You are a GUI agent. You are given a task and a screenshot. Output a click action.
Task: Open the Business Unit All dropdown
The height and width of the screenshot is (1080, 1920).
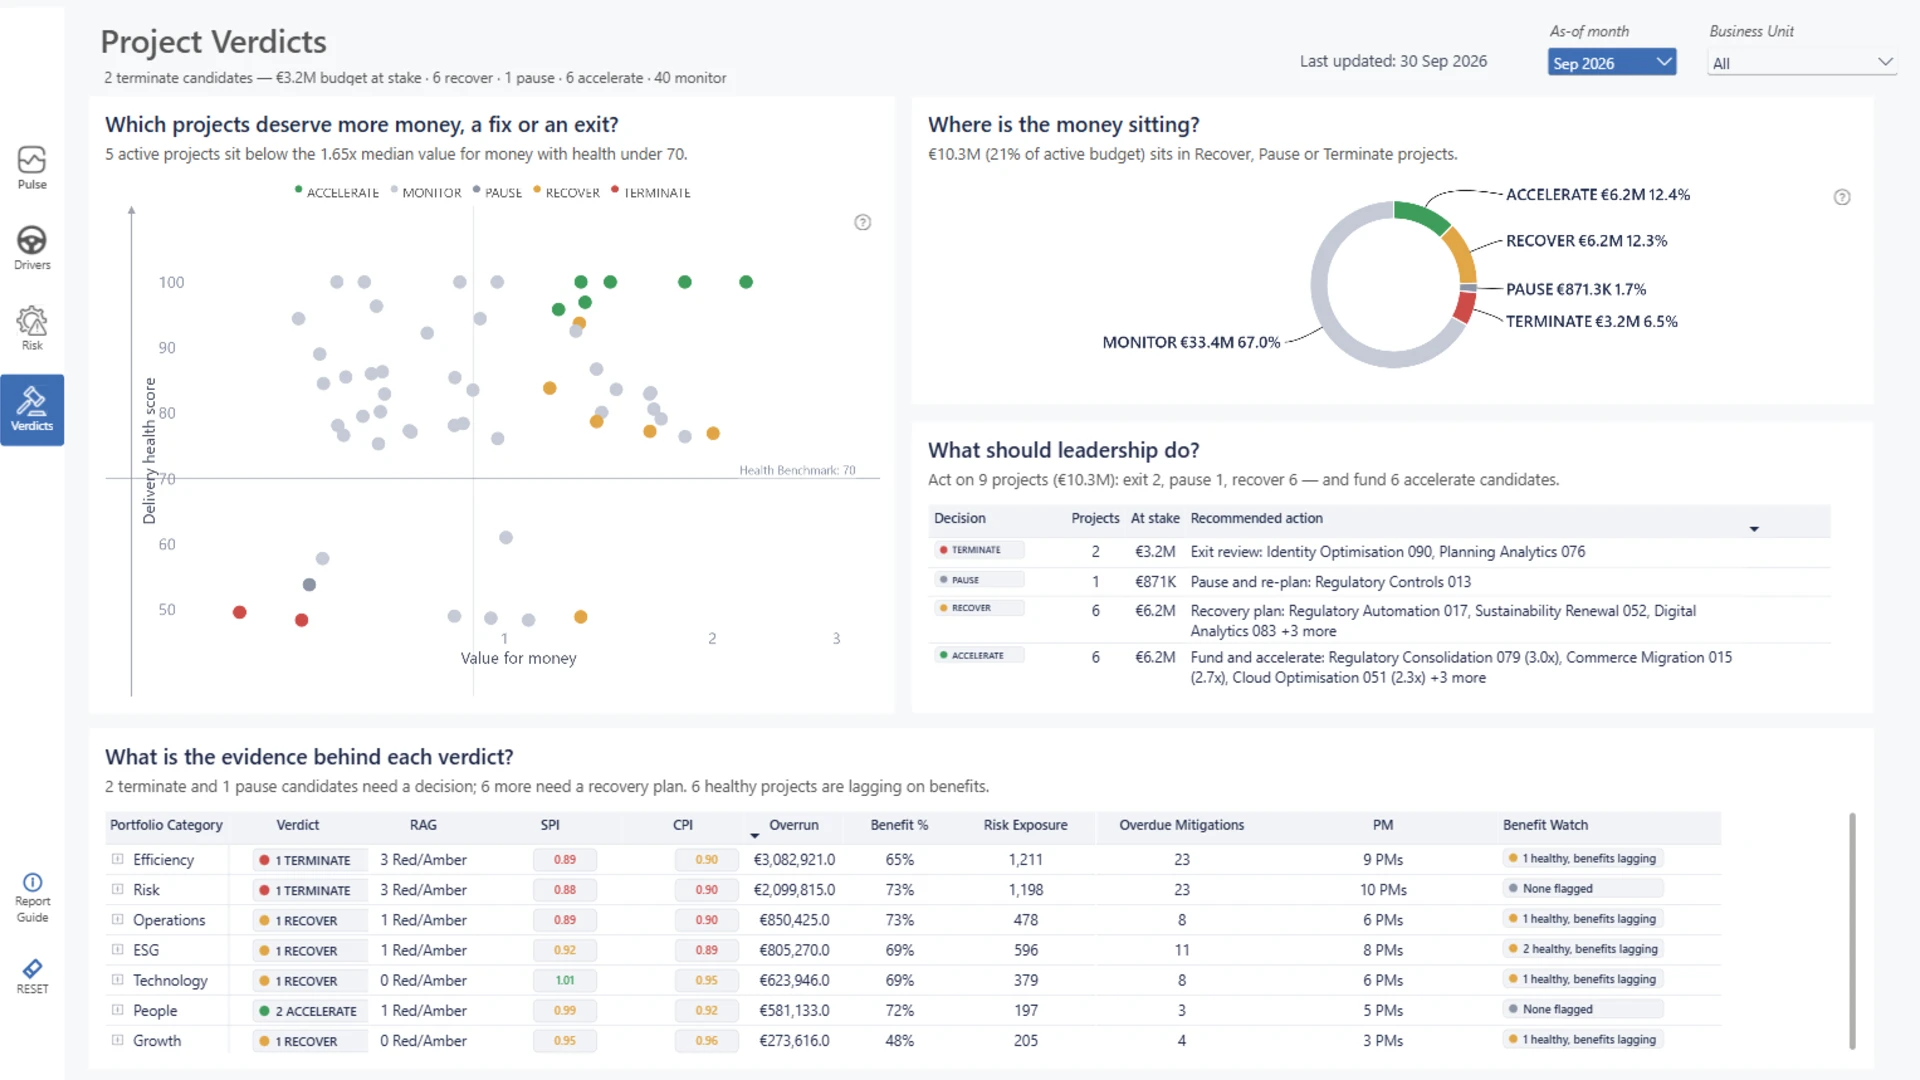pos(1802,62)
